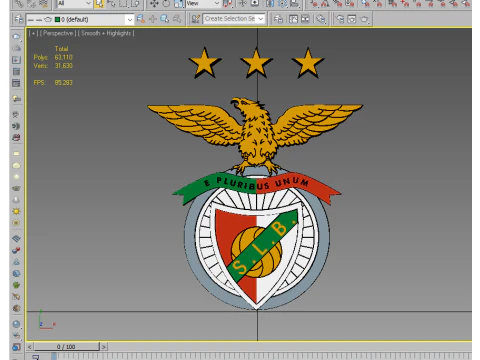Open the [Perspective] viewport label menu
Image resolution: width=480 pixels, height=360 pixels.
point(58,33)
